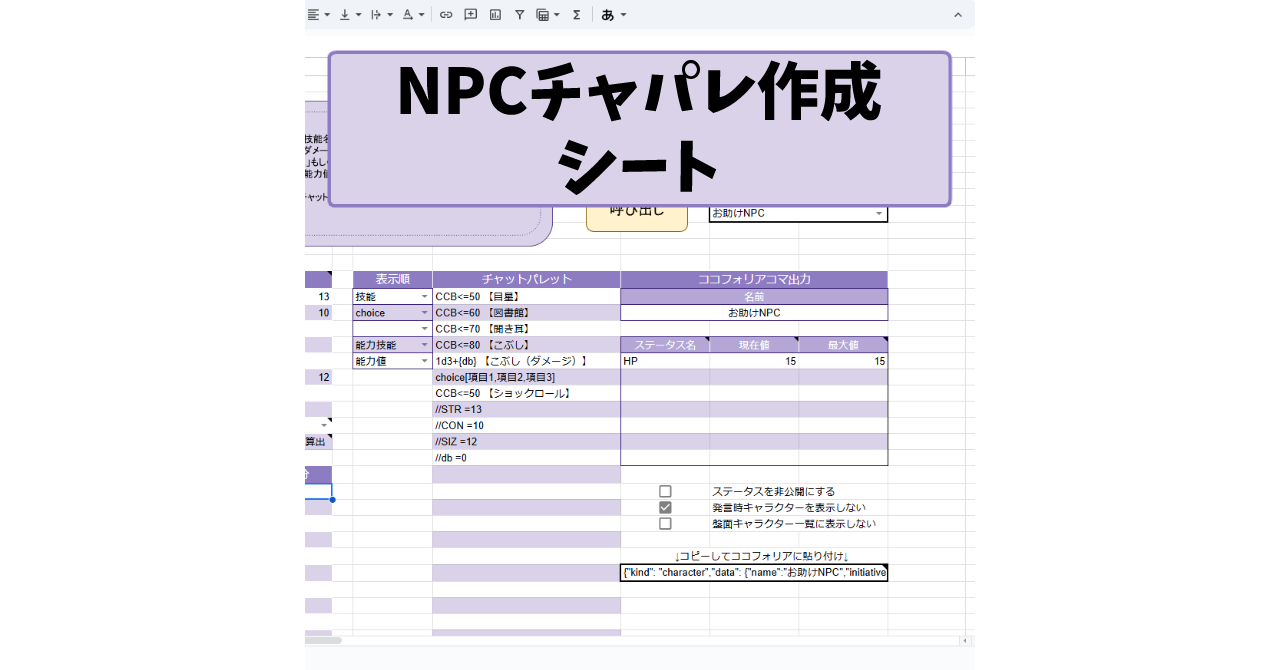Click the tables icon in the toolbar
Screen dimensions: 1280x670
[x=545, y=15]
